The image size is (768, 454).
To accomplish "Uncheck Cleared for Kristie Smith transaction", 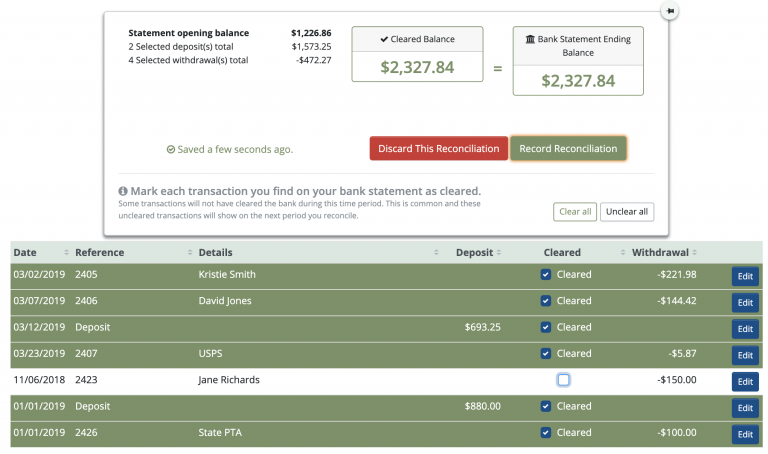I will 545,275.
